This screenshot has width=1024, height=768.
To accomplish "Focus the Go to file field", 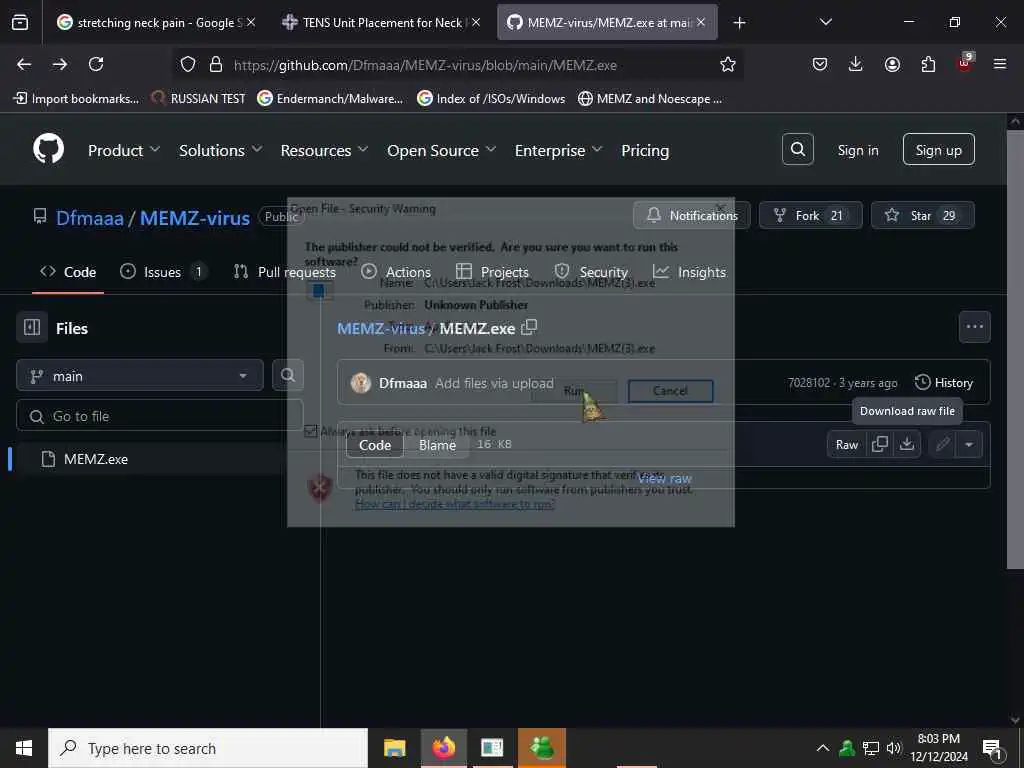I will [159, 415].
